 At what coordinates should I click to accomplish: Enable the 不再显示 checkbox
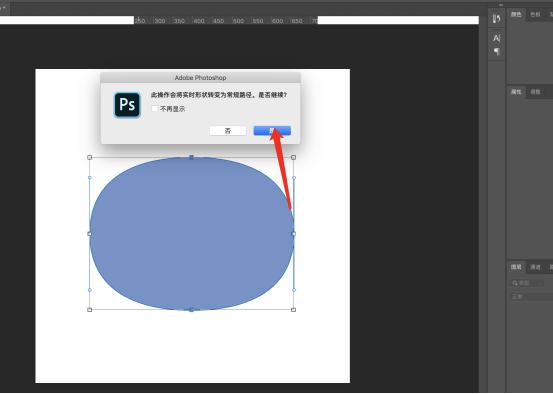point(154,108)
